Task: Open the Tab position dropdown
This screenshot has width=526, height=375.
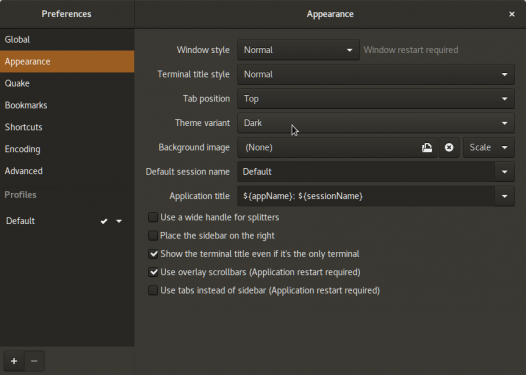Action: point(376,99)
